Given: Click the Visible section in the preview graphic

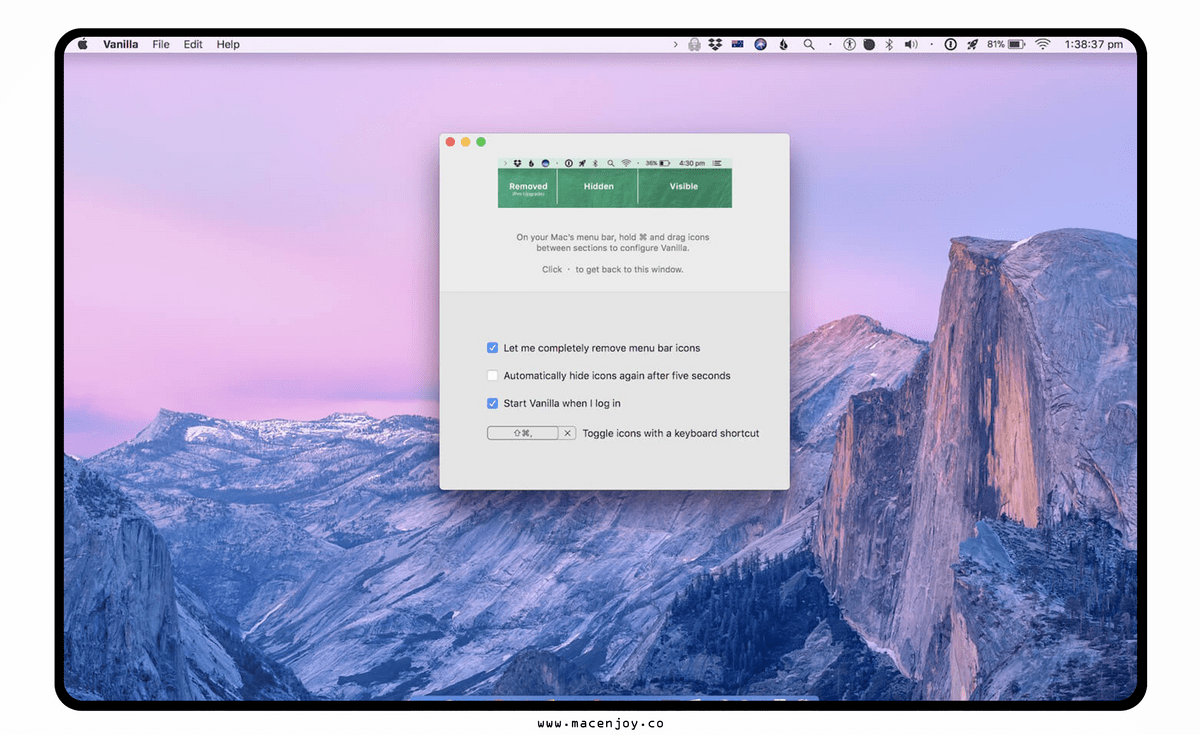Looking at the screenshot, I should point(685,188).
